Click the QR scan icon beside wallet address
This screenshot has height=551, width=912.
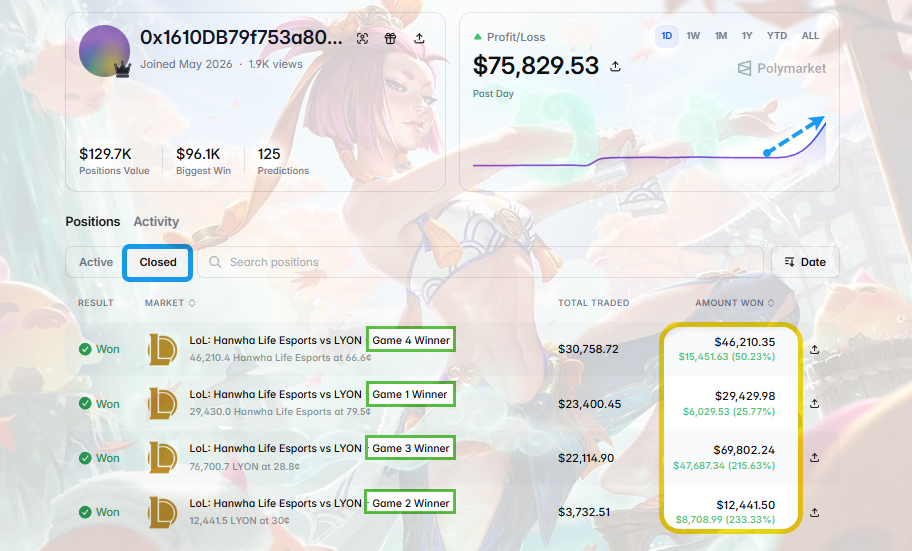pos(362,38)
